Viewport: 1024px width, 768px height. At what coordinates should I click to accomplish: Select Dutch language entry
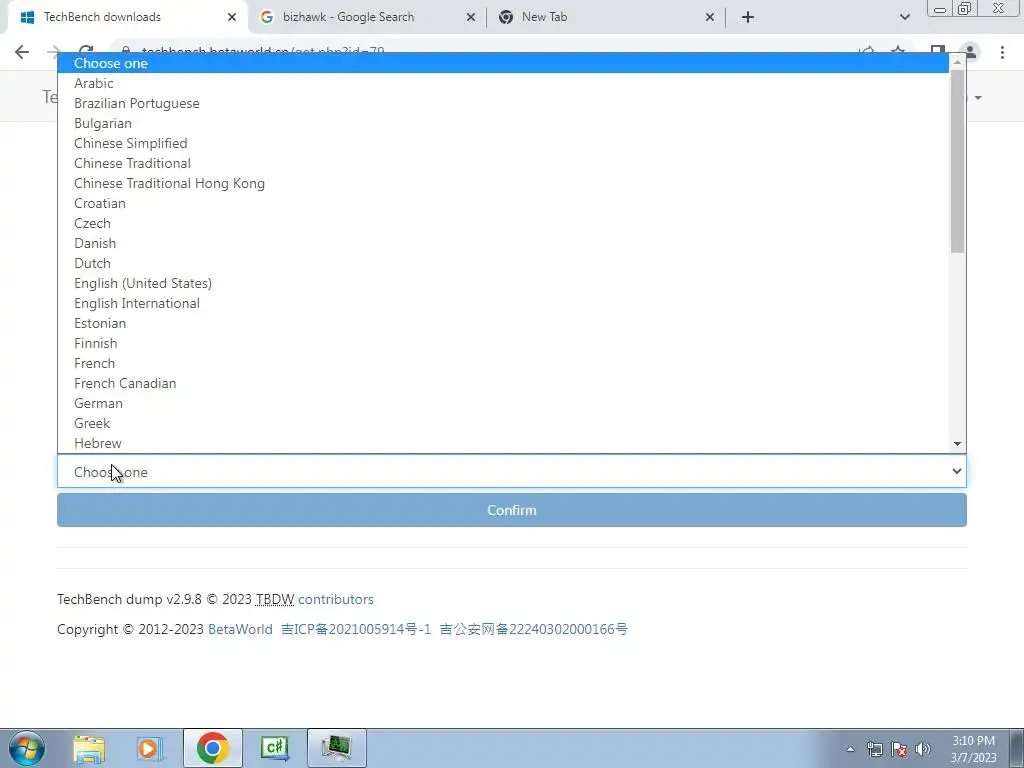coord(503,263)
